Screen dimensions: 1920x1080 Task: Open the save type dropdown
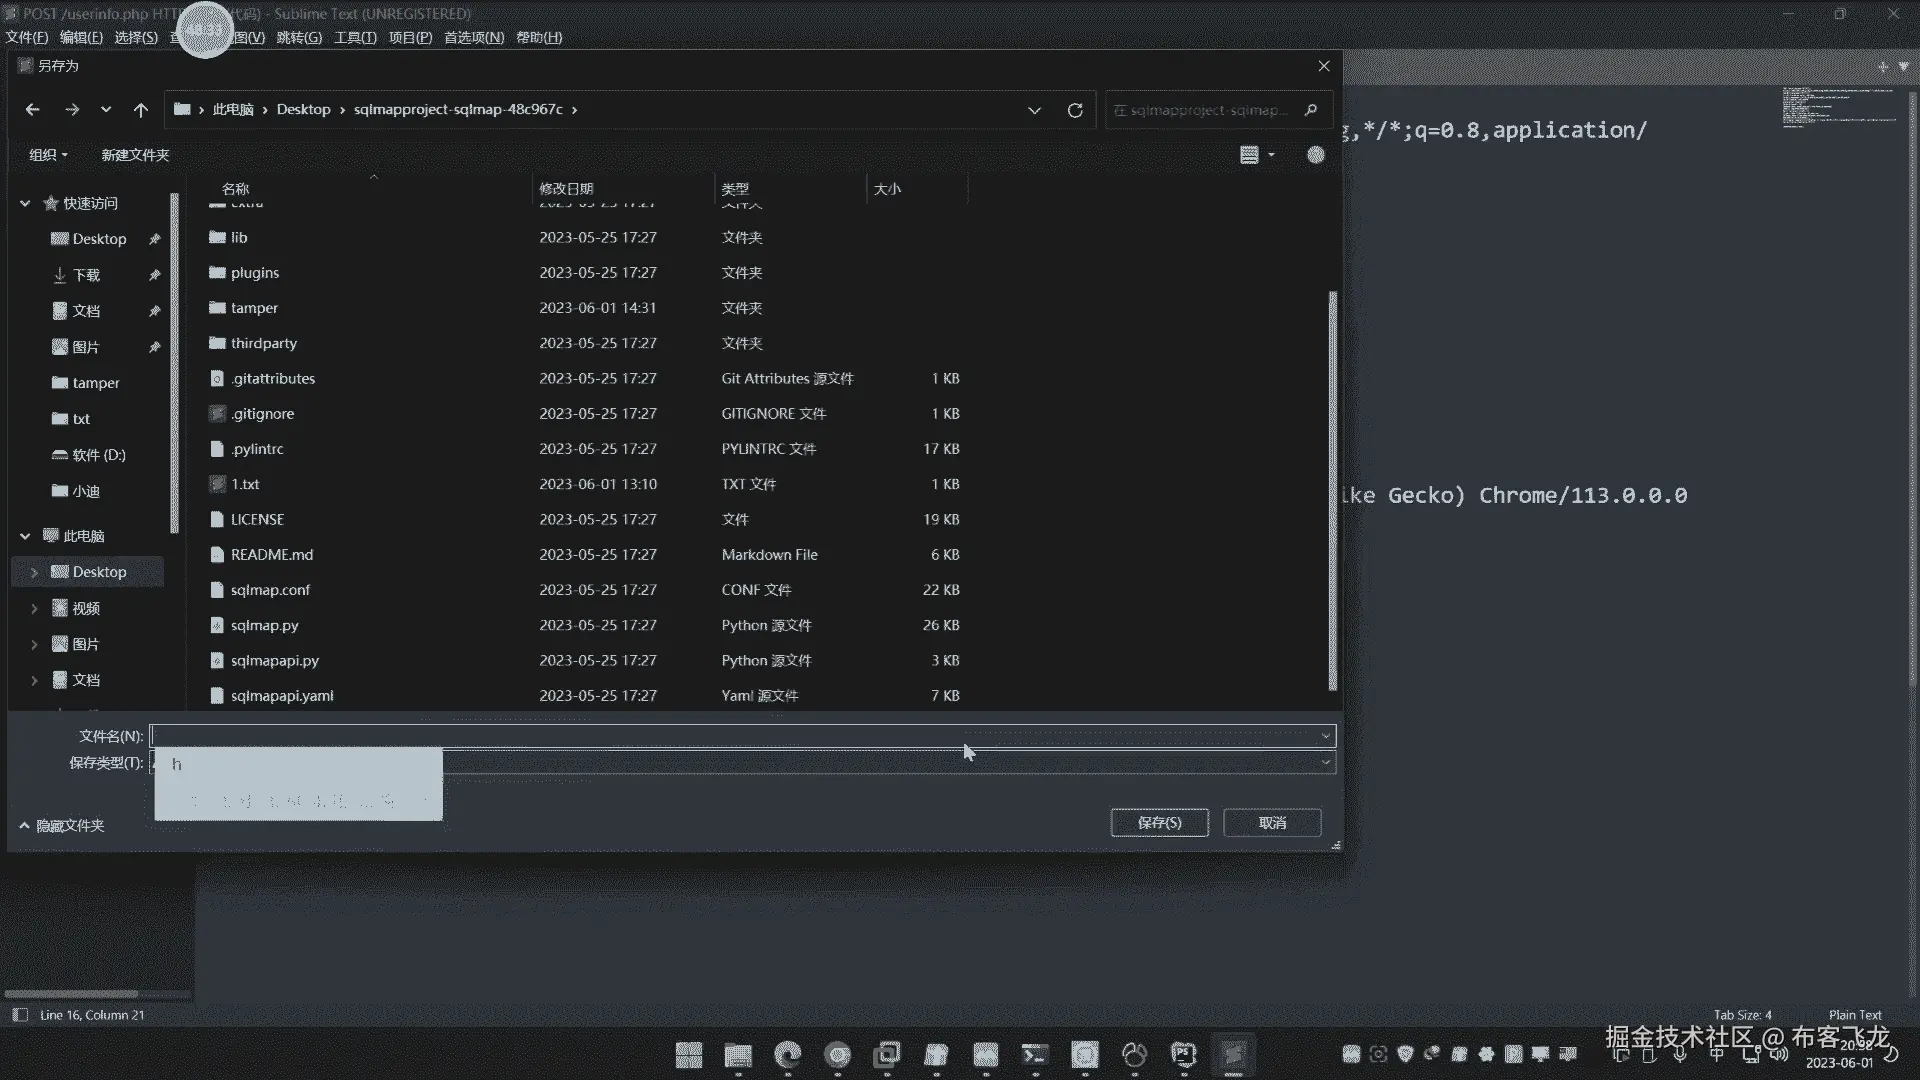[1325, 763]
